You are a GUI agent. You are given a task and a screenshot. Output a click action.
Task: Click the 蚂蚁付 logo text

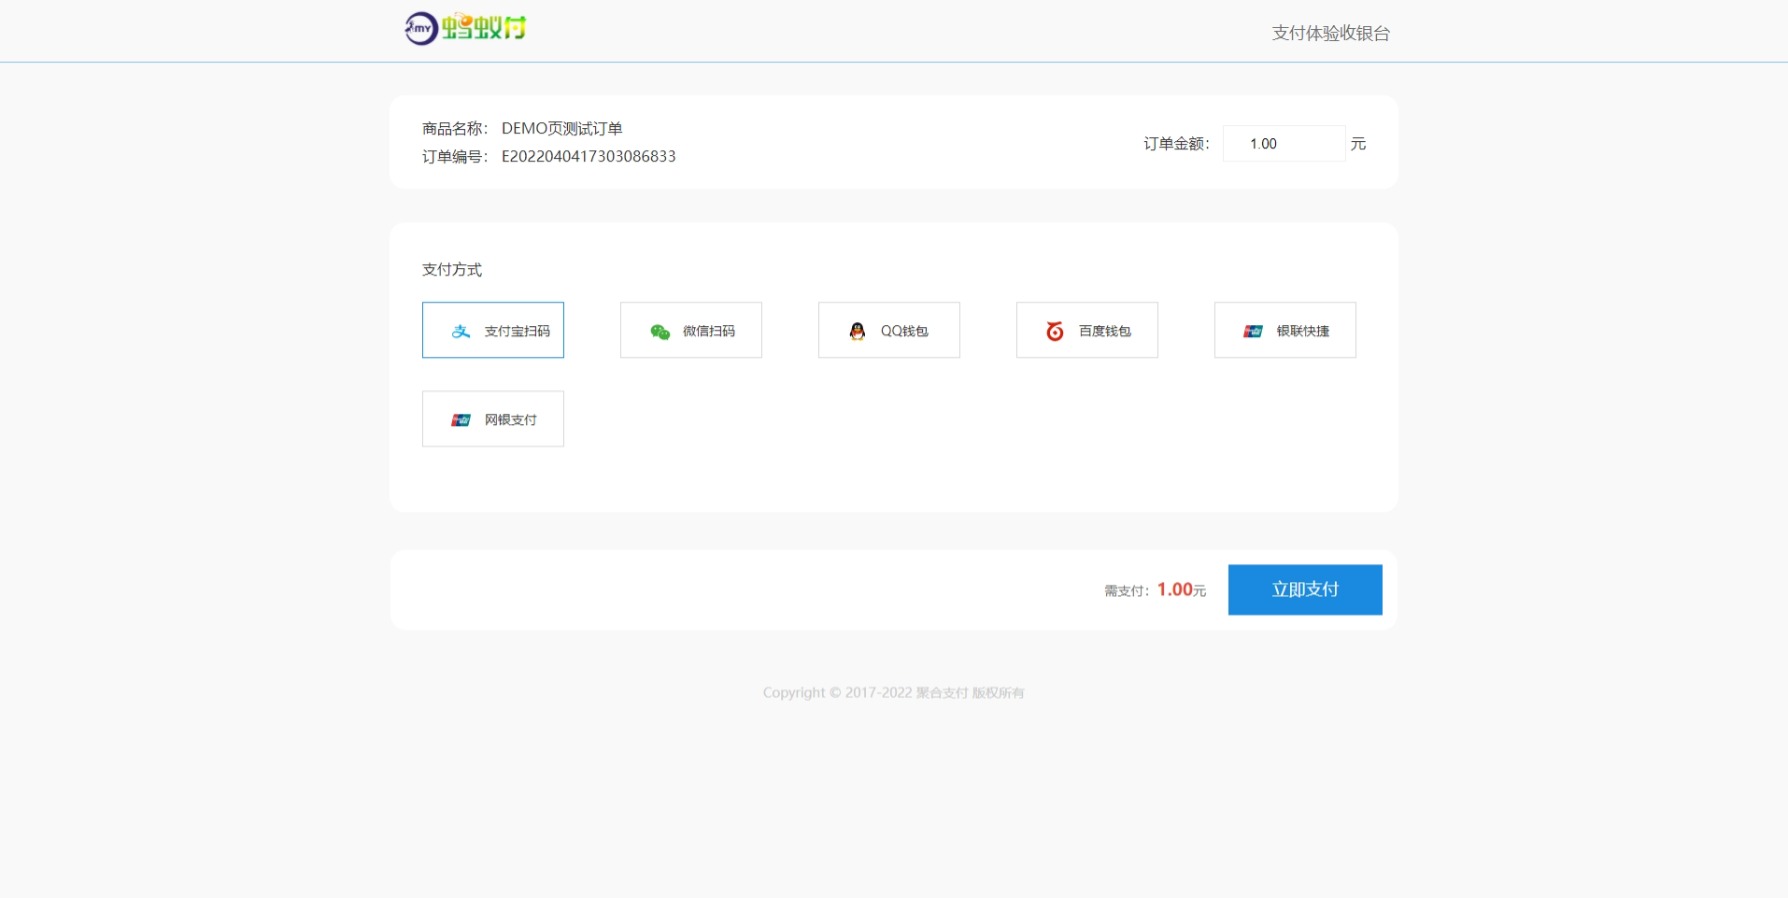click(x=484, y=28)
